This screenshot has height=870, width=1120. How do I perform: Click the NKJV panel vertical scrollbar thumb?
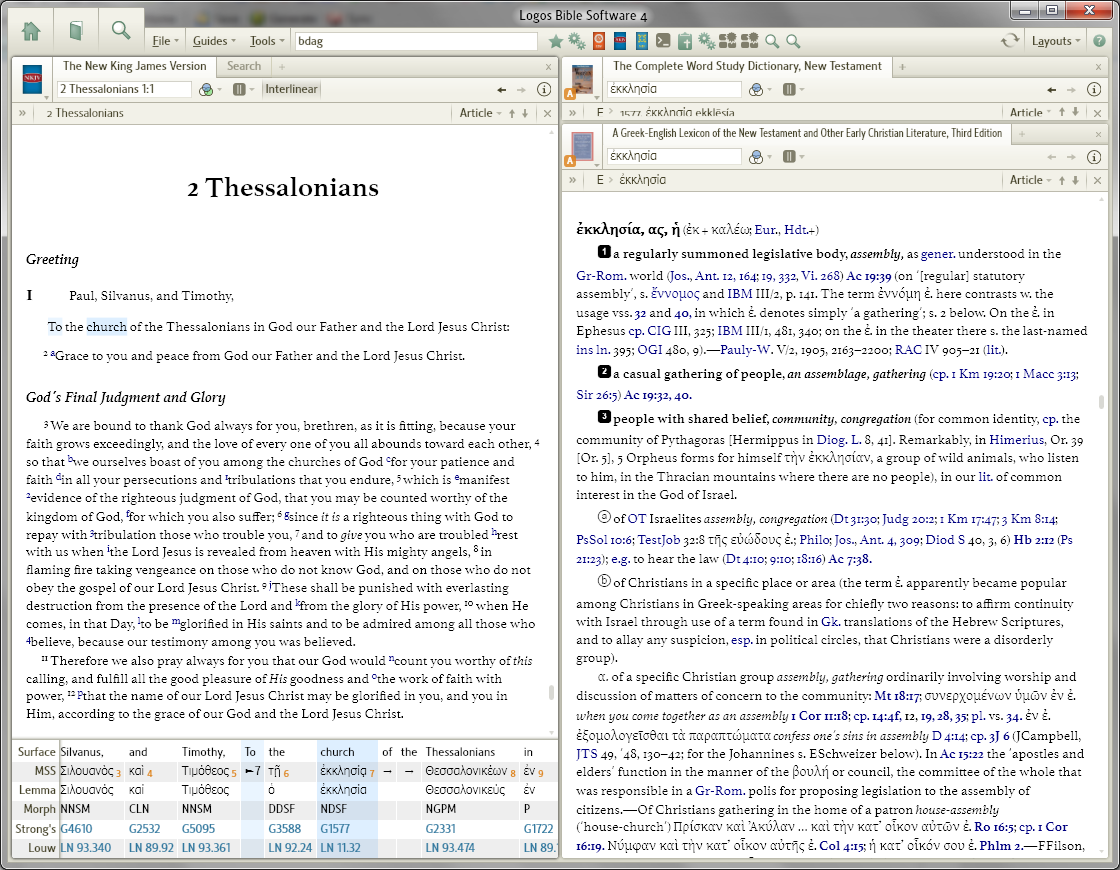(x=551, y=691)
